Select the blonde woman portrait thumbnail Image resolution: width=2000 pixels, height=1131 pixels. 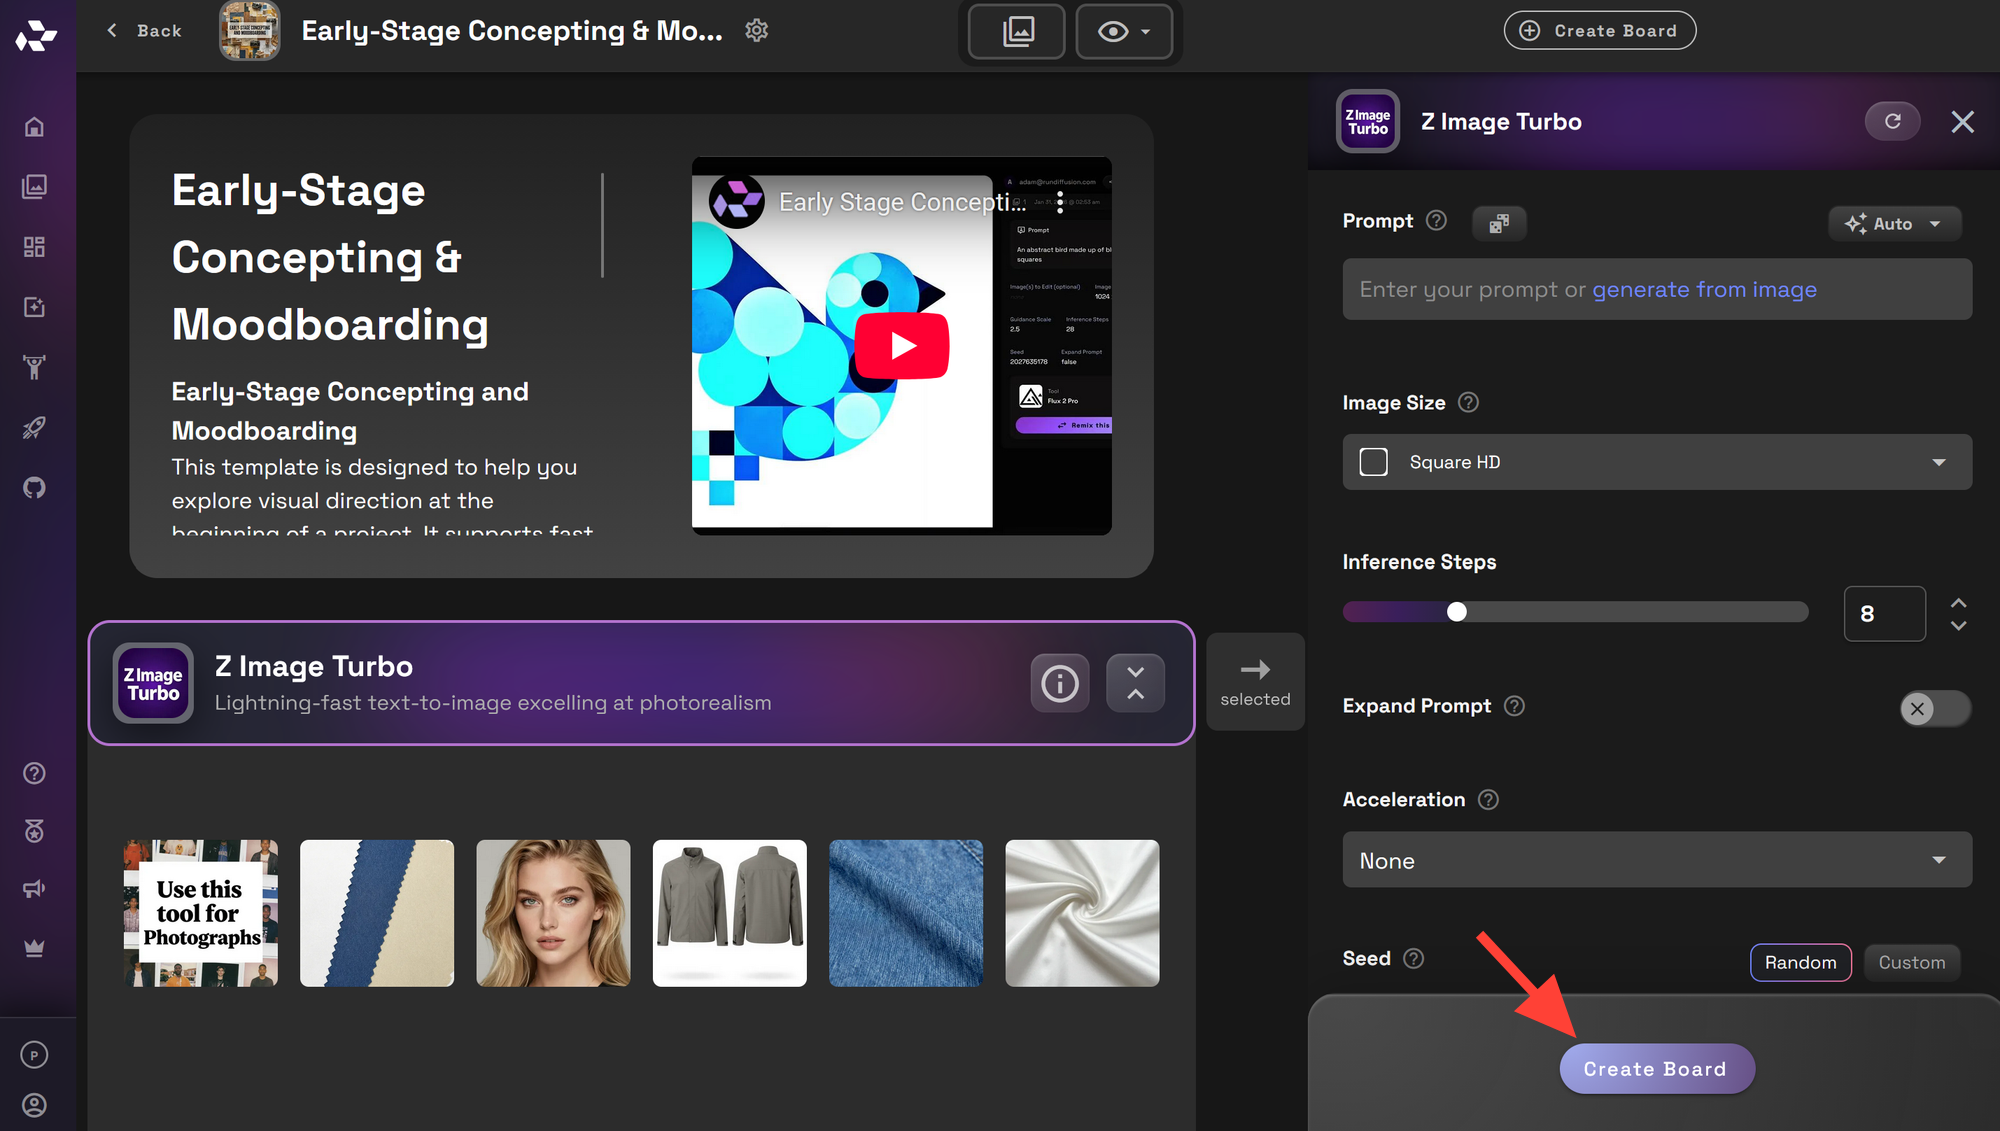coord(553,913)
